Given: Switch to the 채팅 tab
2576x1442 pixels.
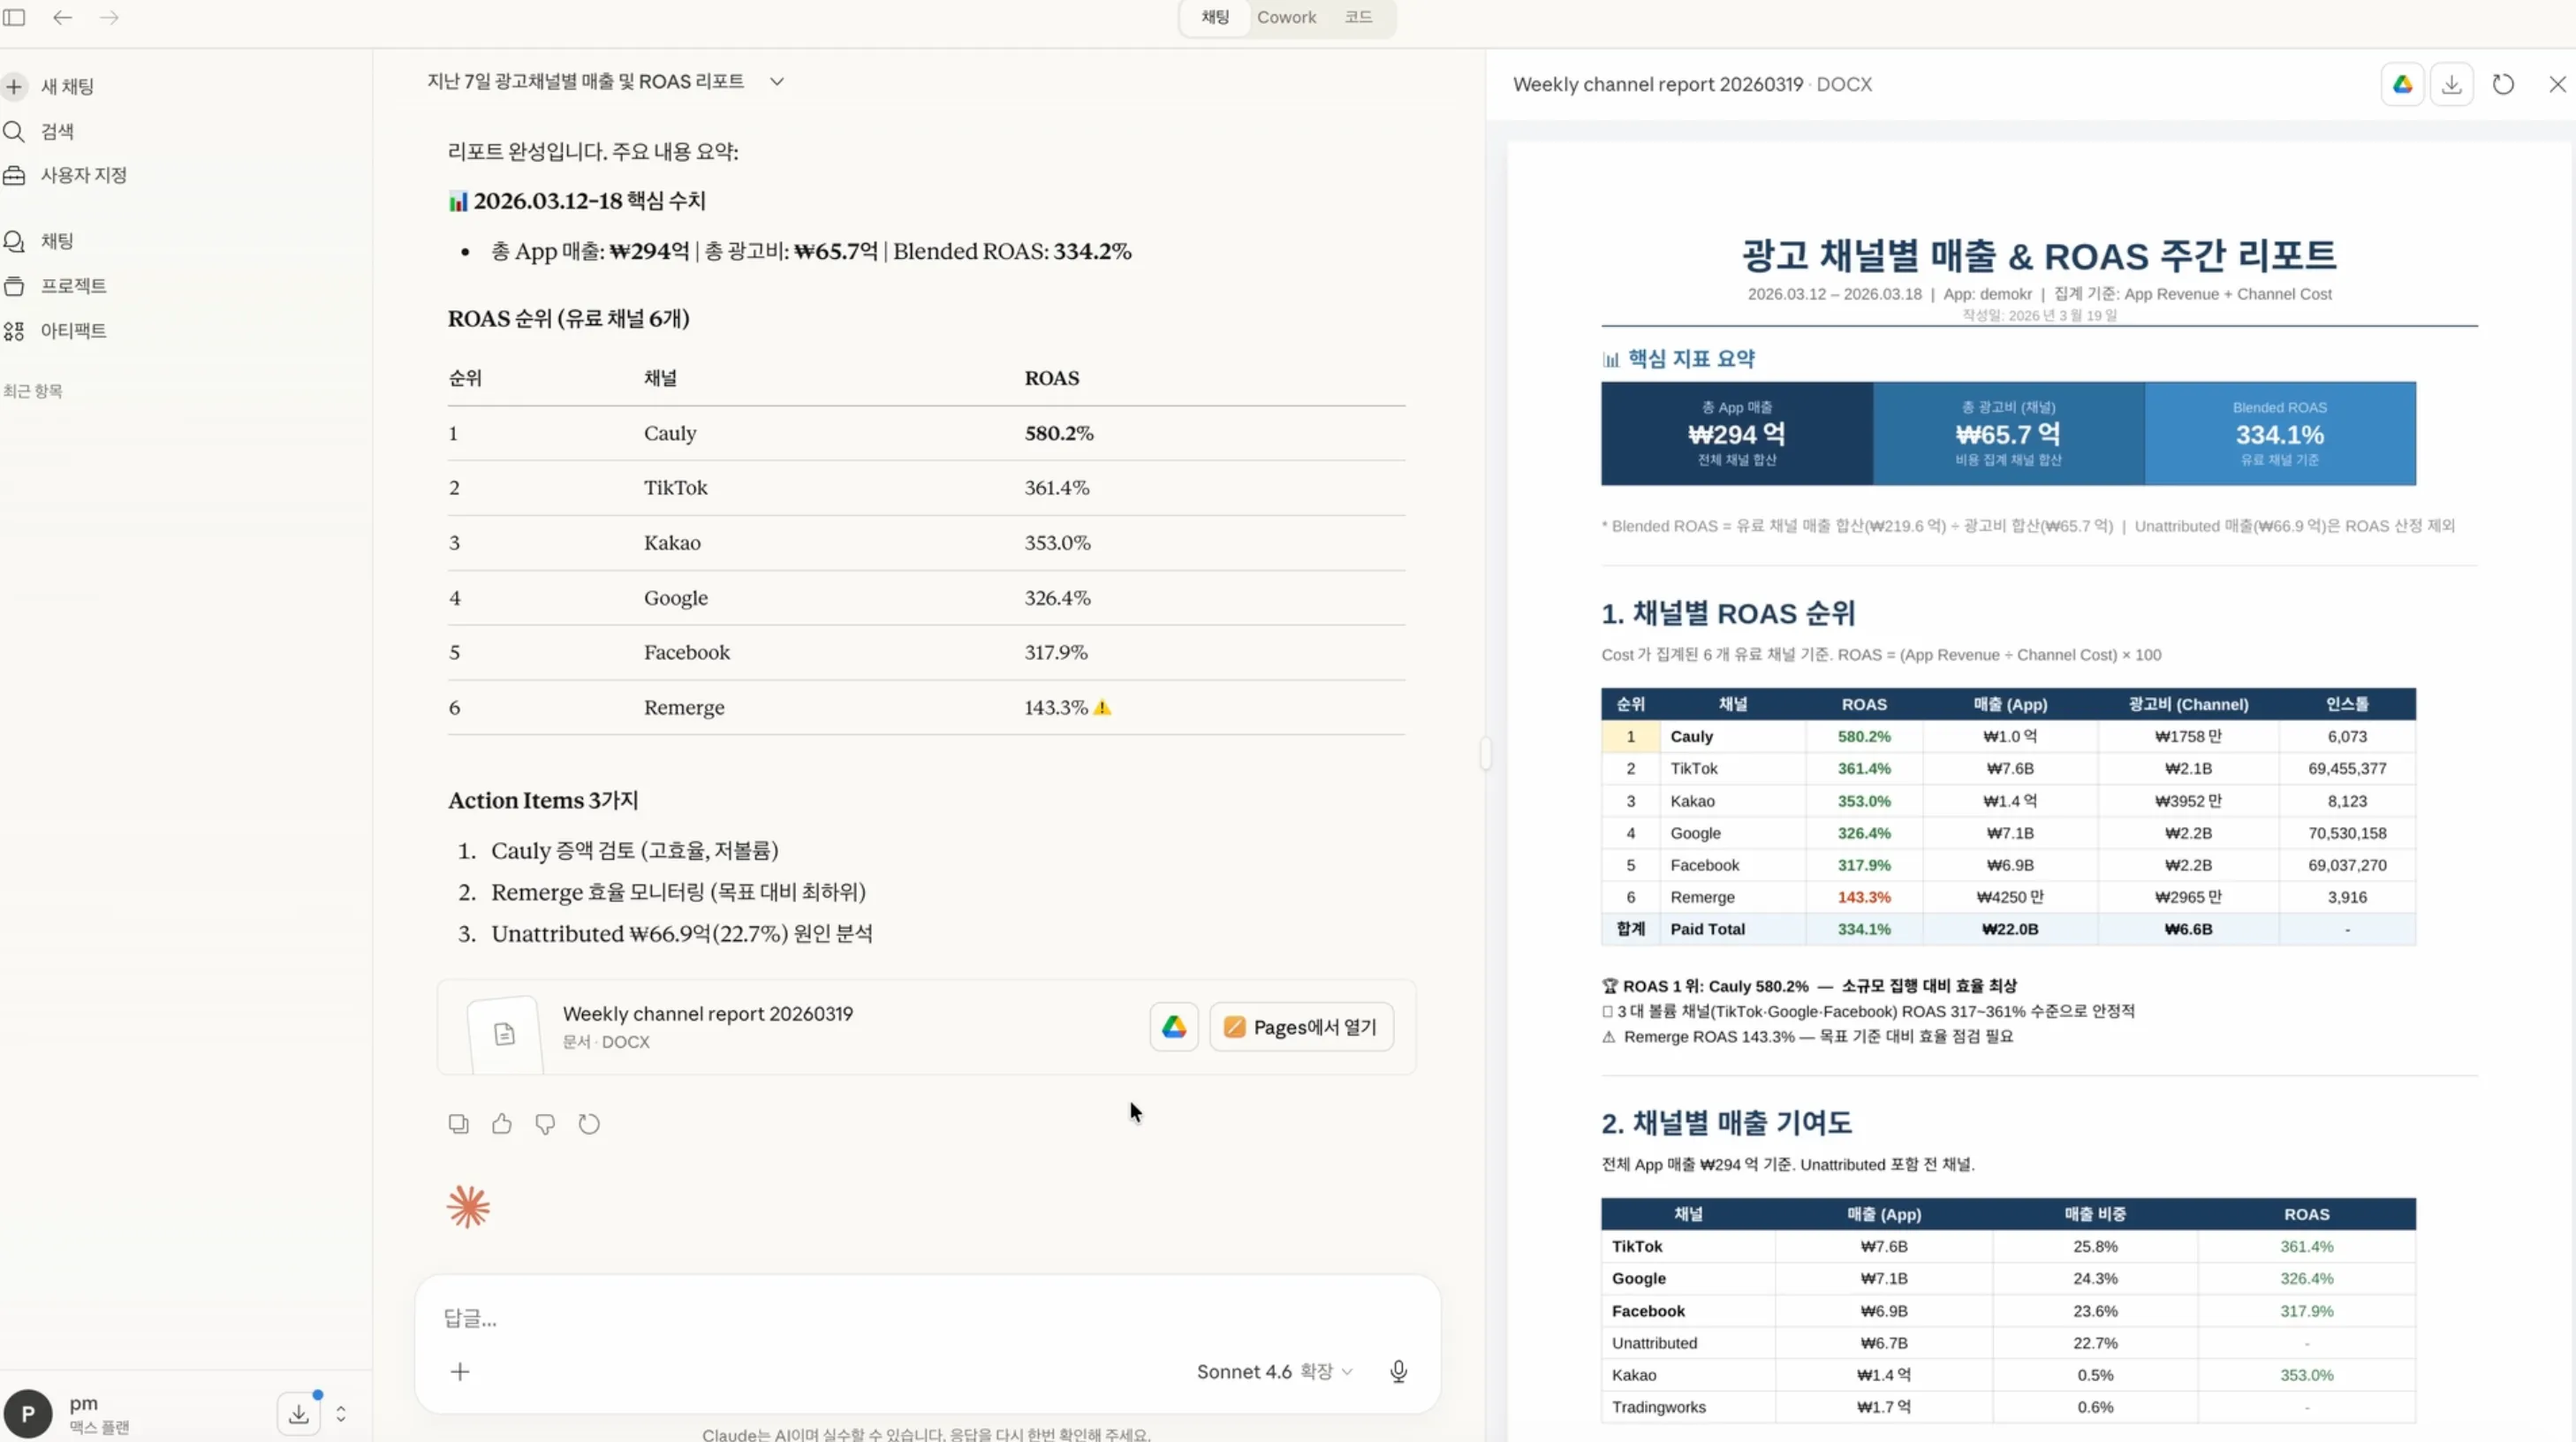Looking at the screenshot, I should 1215,17.
